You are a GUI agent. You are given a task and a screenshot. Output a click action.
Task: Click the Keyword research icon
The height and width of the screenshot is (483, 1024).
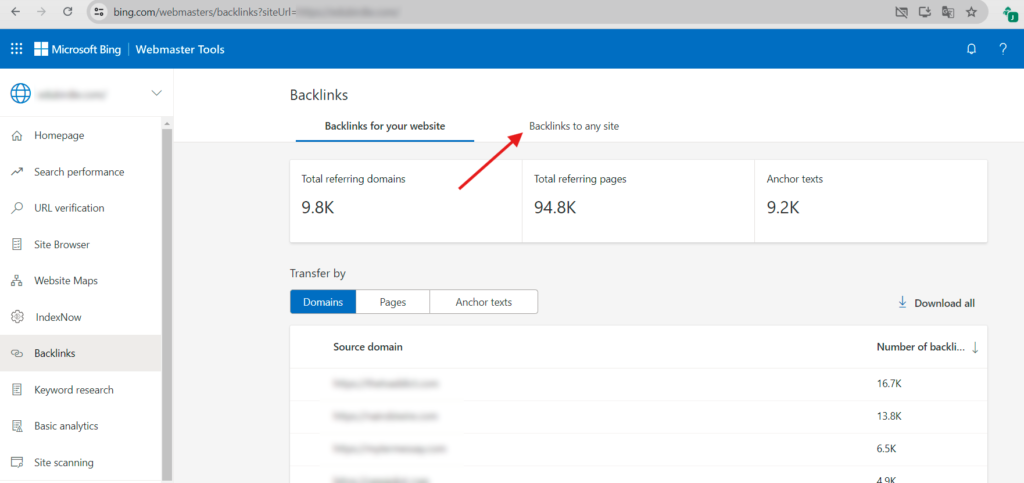pos(17,390)
